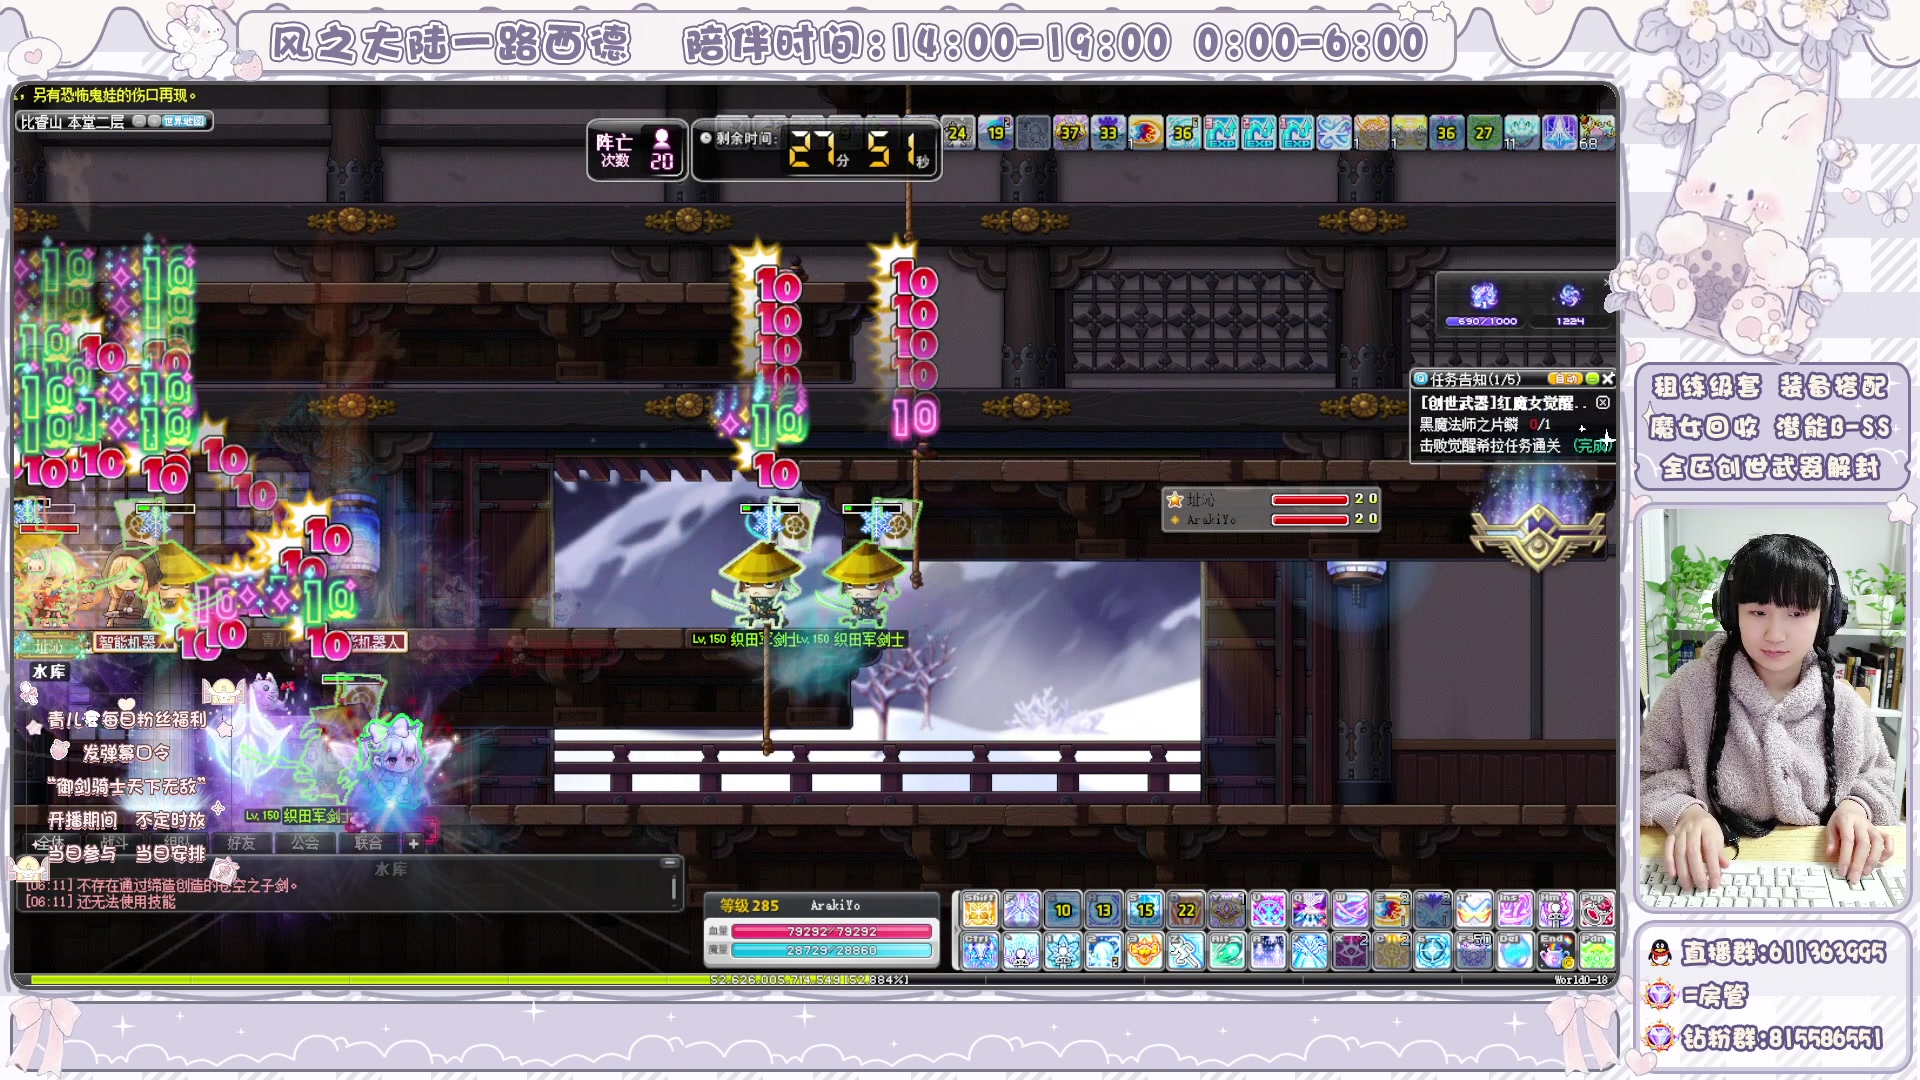The height and width of the screenshot is (1080, 1920).
Task: Click the first EXP buff icon
Action: click(1221, 132)
